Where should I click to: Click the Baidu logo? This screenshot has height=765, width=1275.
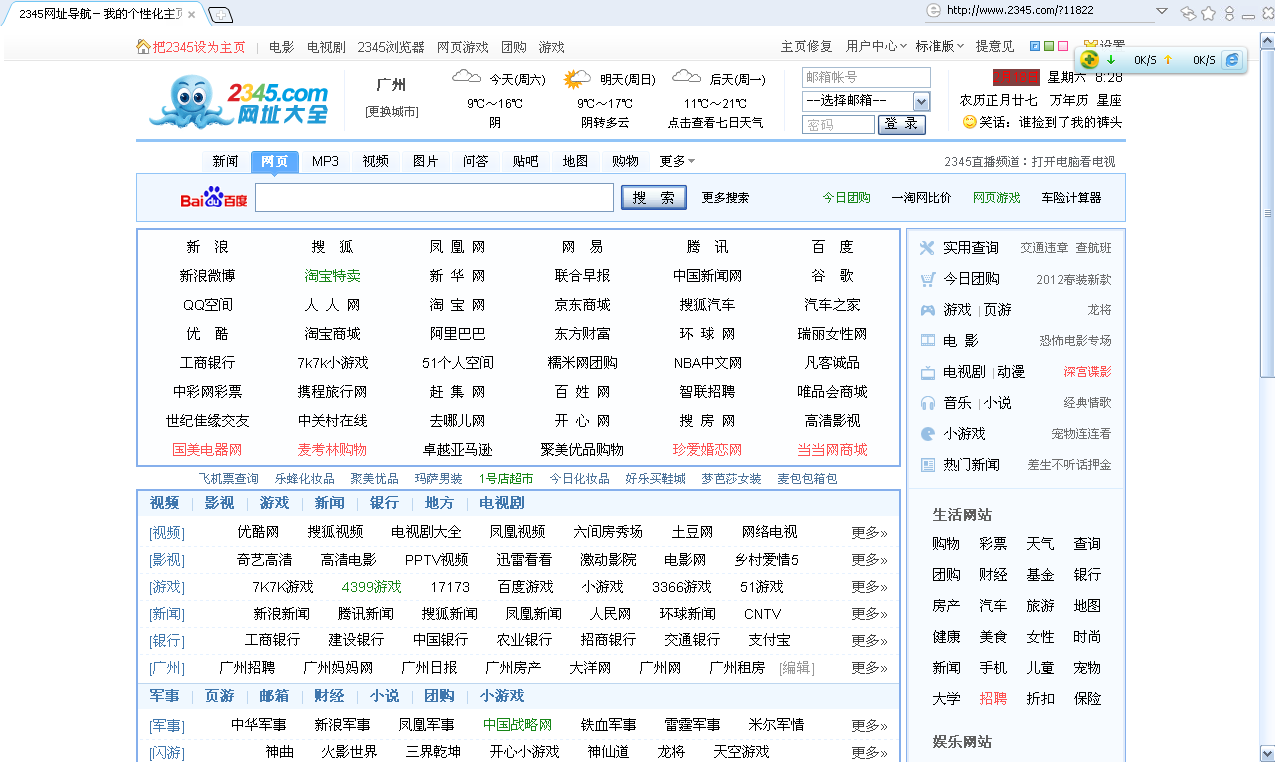[213, 198]
